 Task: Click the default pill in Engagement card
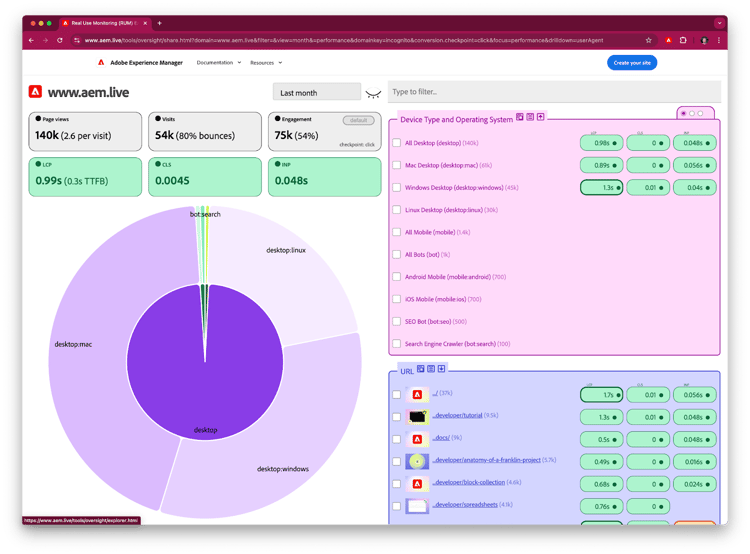[358, 121]
